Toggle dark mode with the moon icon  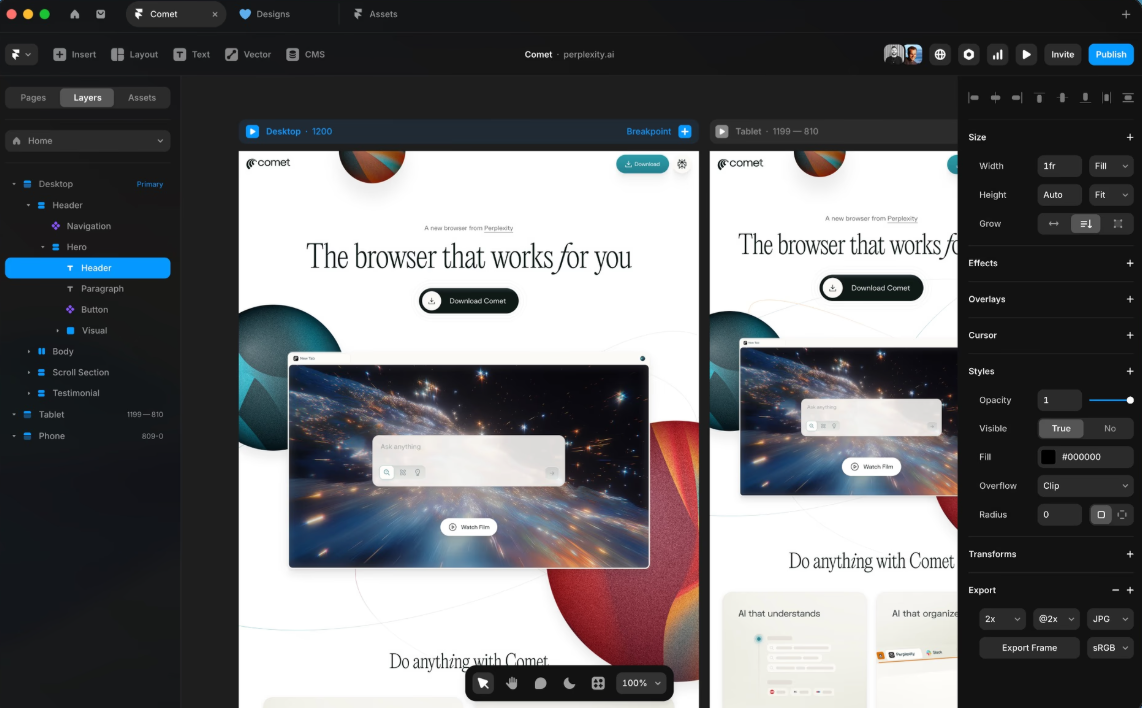569,683
